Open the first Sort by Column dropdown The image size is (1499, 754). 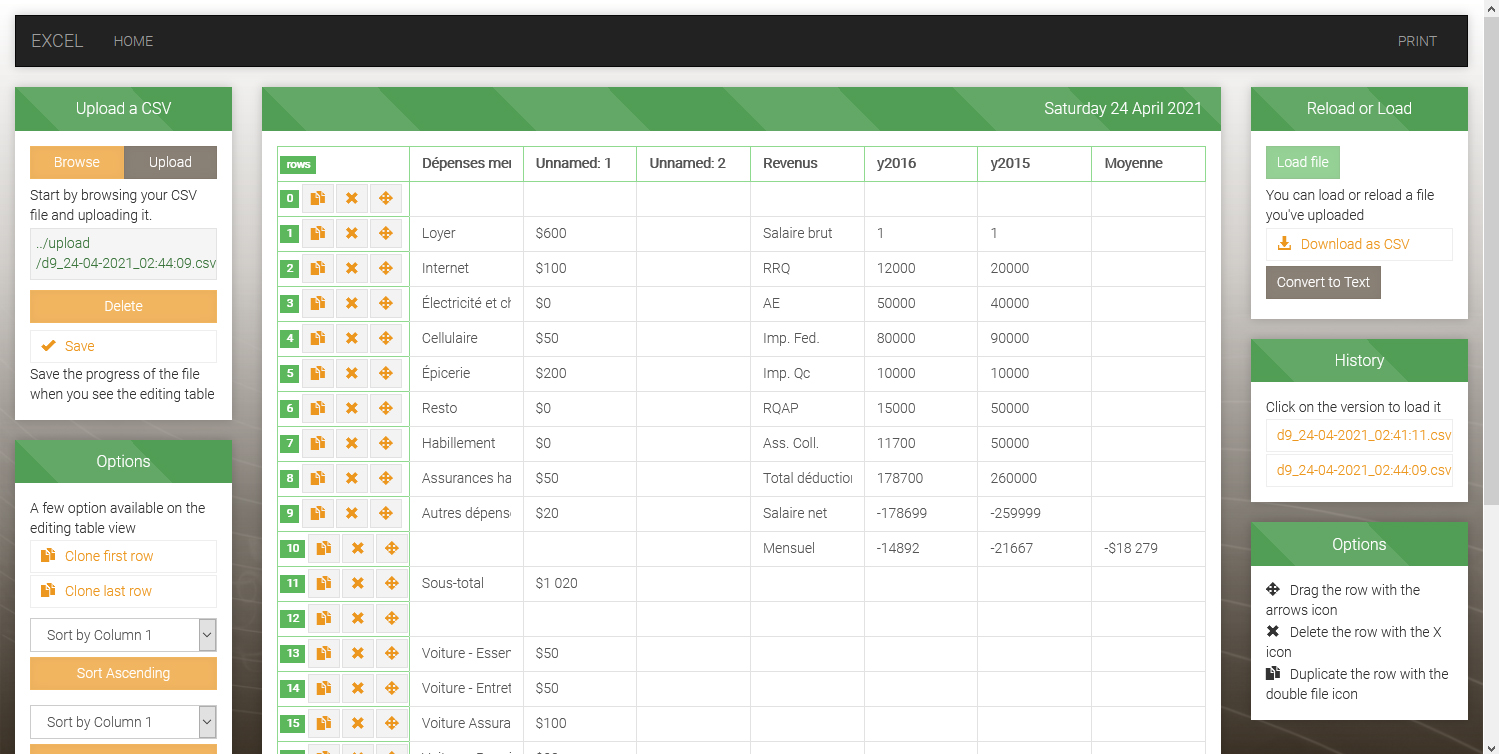[x=123, y=635]
